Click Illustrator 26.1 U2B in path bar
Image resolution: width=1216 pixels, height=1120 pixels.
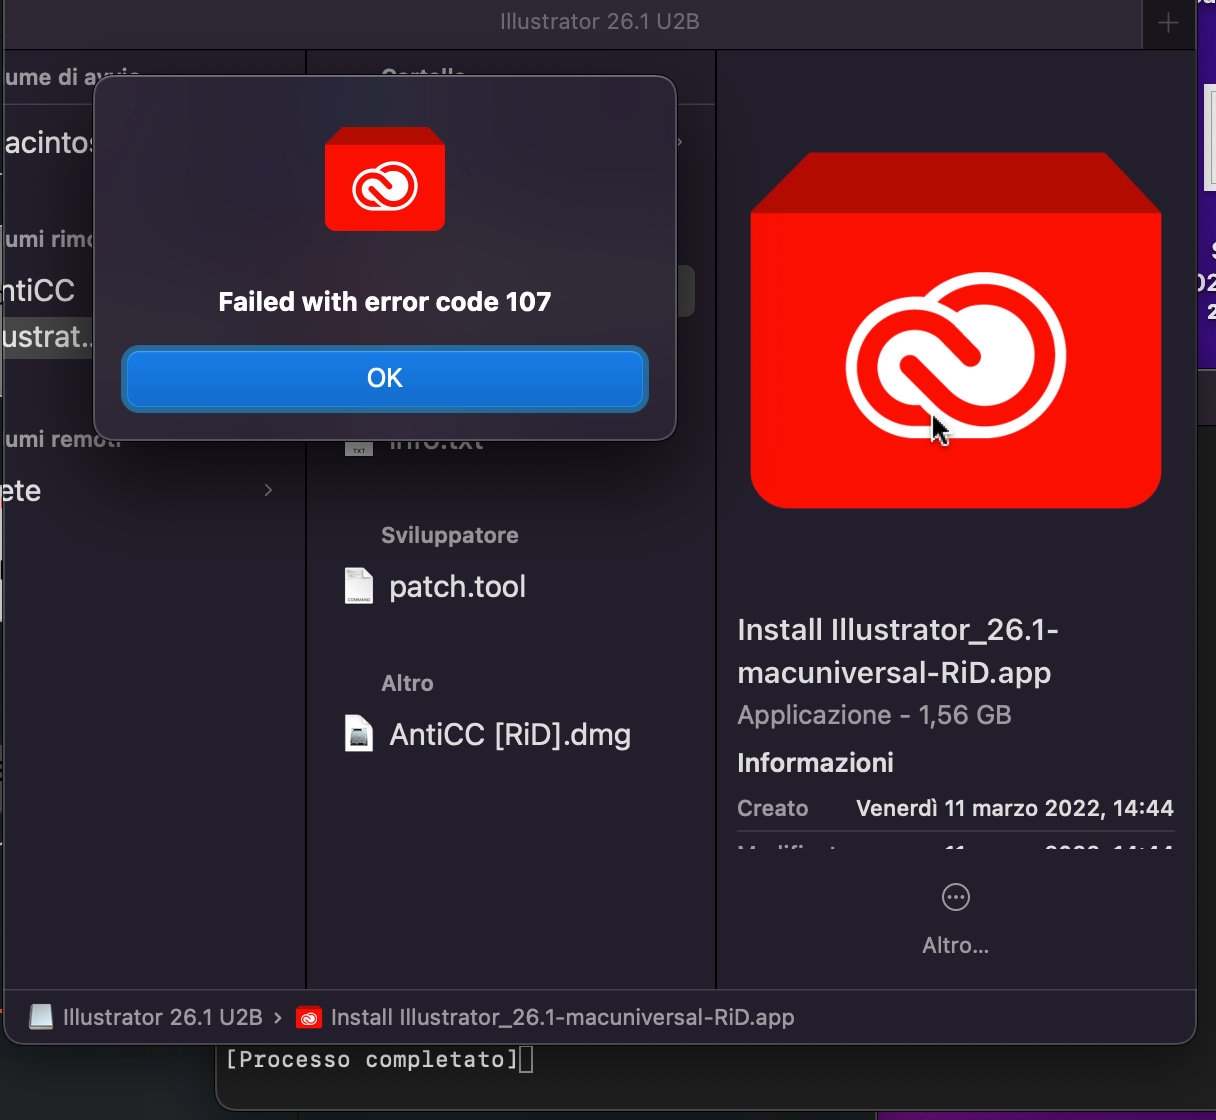click(x=163, y=1017)
